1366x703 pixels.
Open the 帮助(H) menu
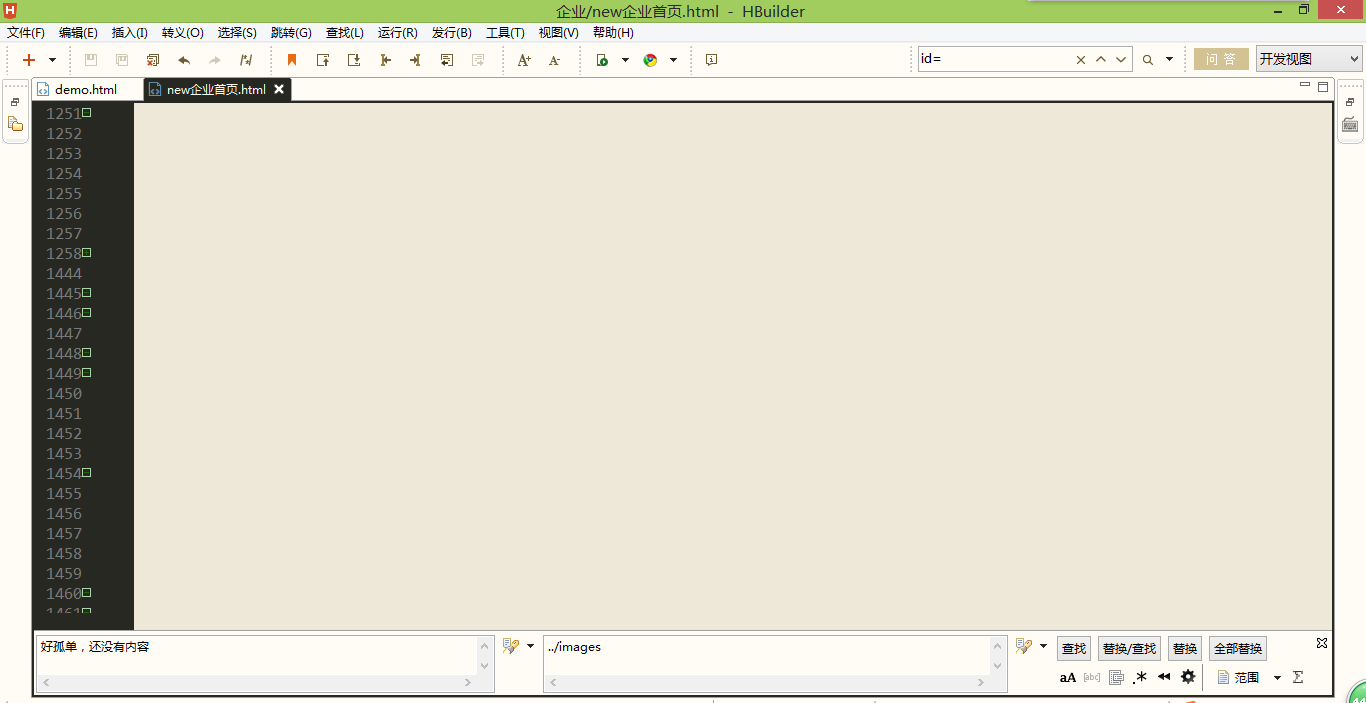click(613, 33)
